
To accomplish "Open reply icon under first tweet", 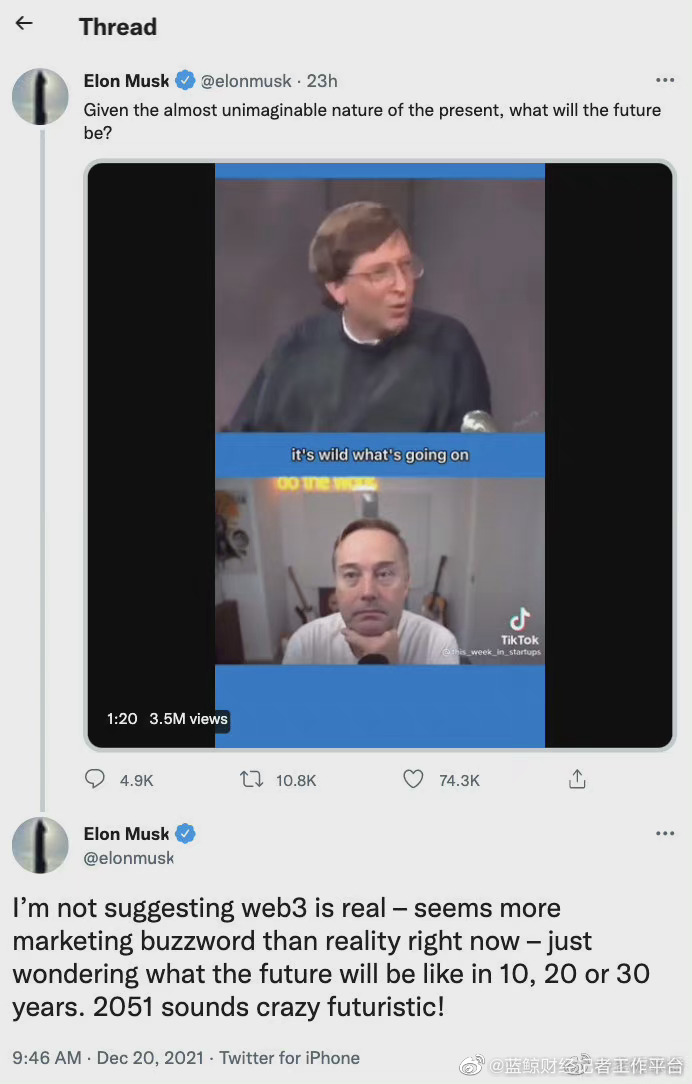I will click(x=95, y=779).
